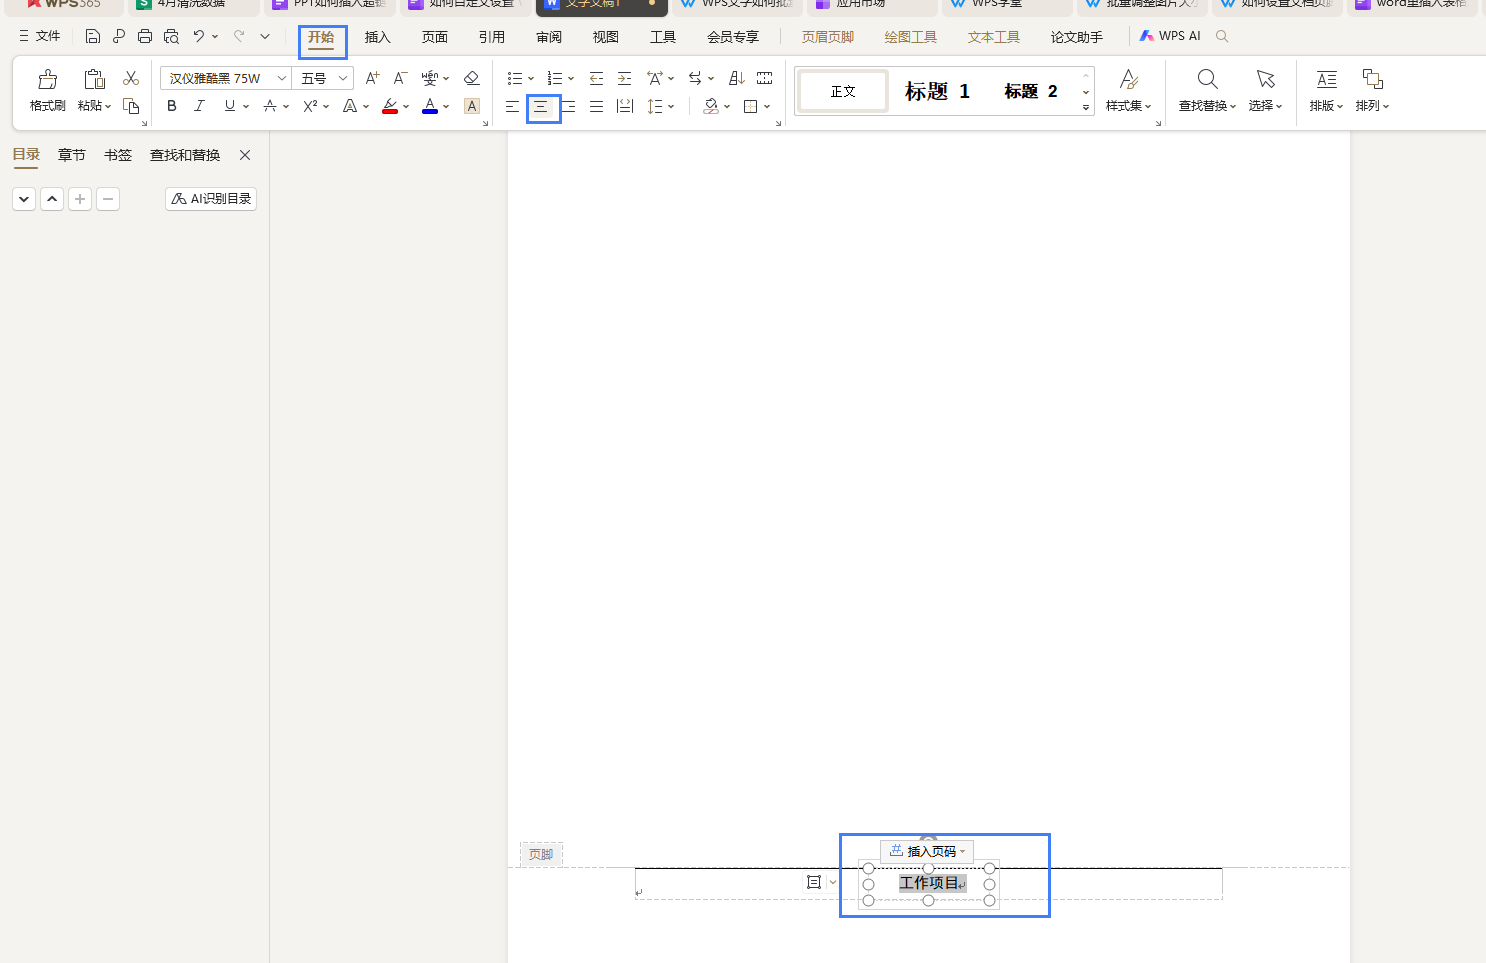
Task: Click the paragraph shading fill color button
Action: point(711,106)
